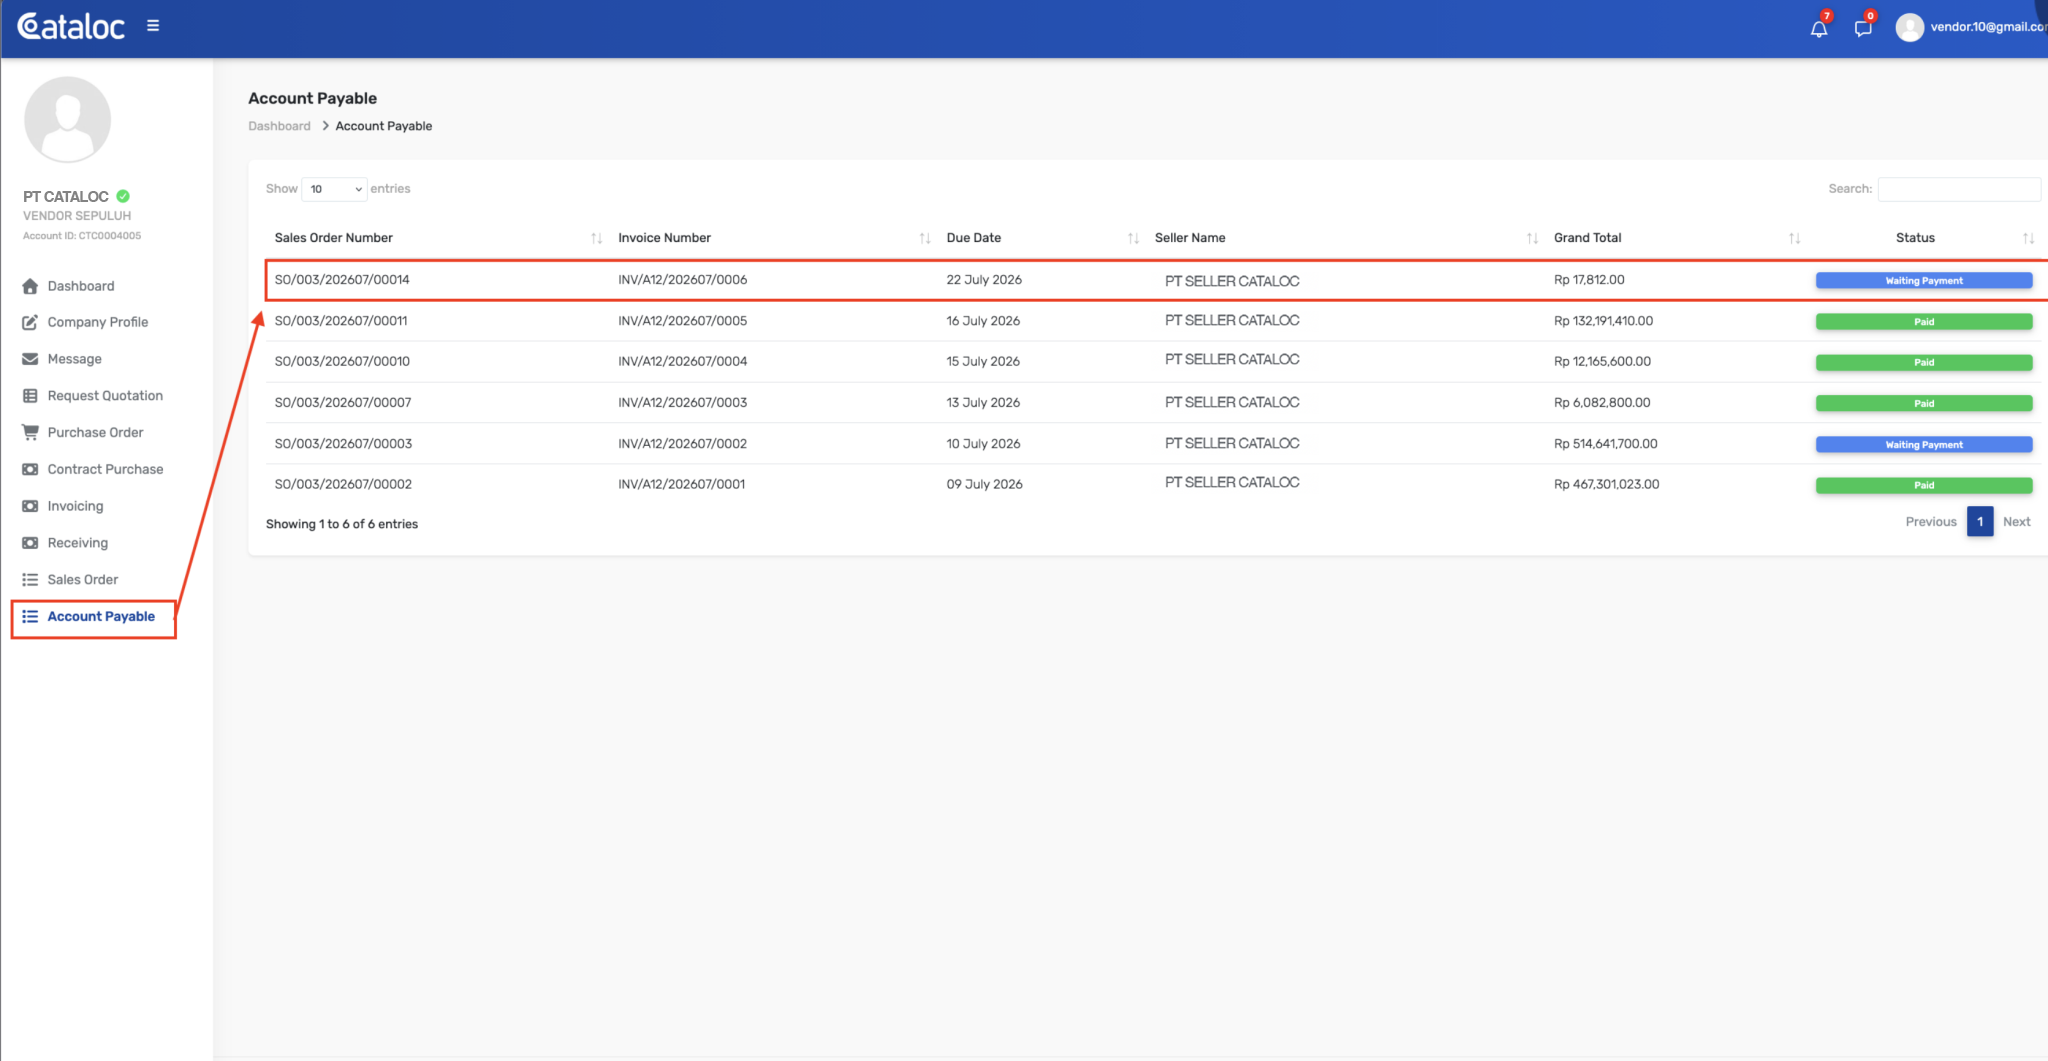Sort by Seller Name arrows
The width and height of the screenshot is (2048, 1061).
click(x=1532, y=238)
